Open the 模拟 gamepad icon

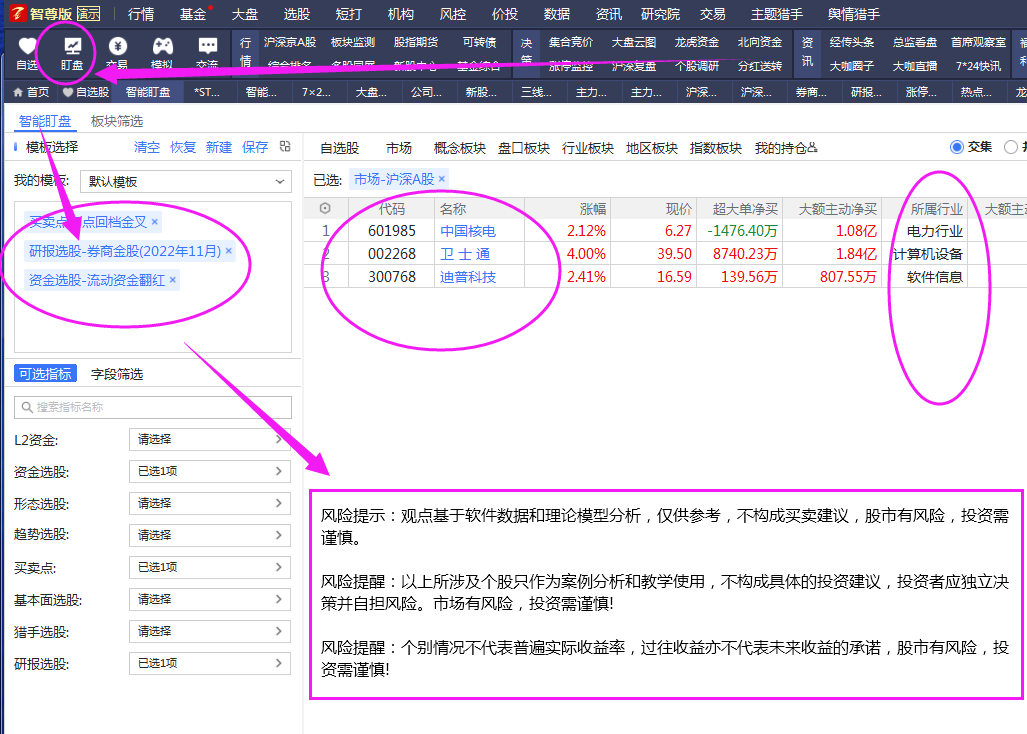pyautogui.click(x=161, y=46)
